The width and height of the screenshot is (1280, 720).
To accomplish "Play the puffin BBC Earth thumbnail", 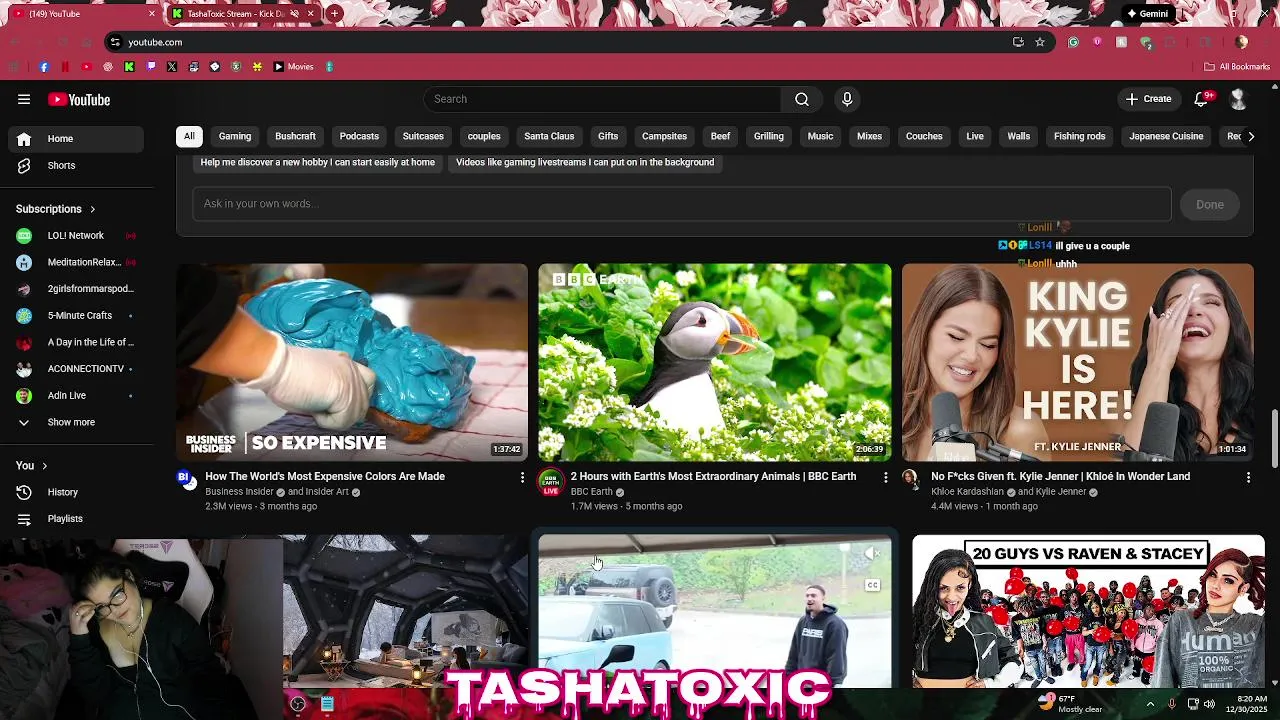I will (x=715, y=362).
